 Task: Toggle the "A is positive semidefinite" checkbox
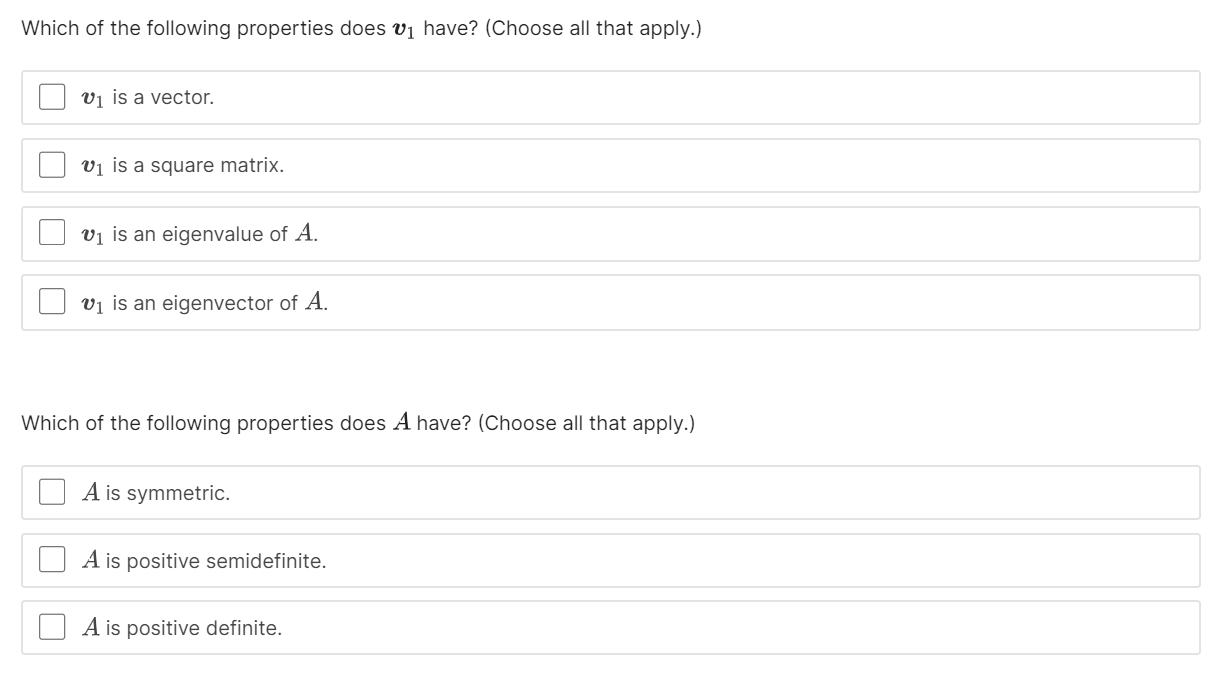pos(51,560)
